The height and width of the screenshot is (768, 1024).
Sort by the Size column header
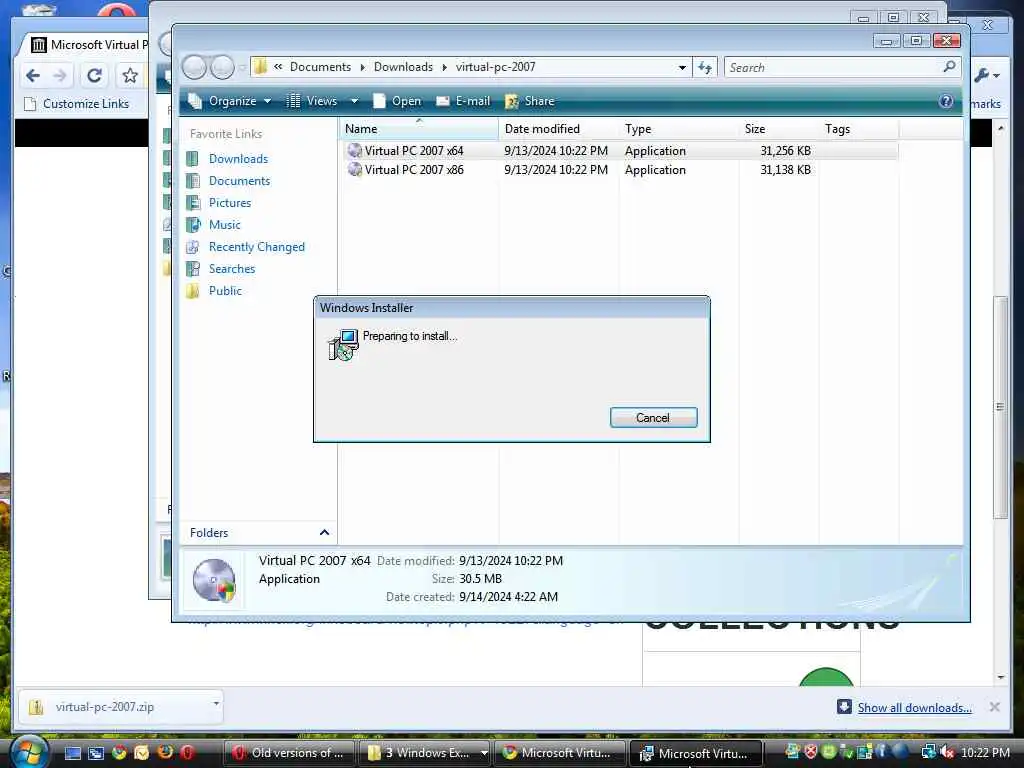coord(778,129)
